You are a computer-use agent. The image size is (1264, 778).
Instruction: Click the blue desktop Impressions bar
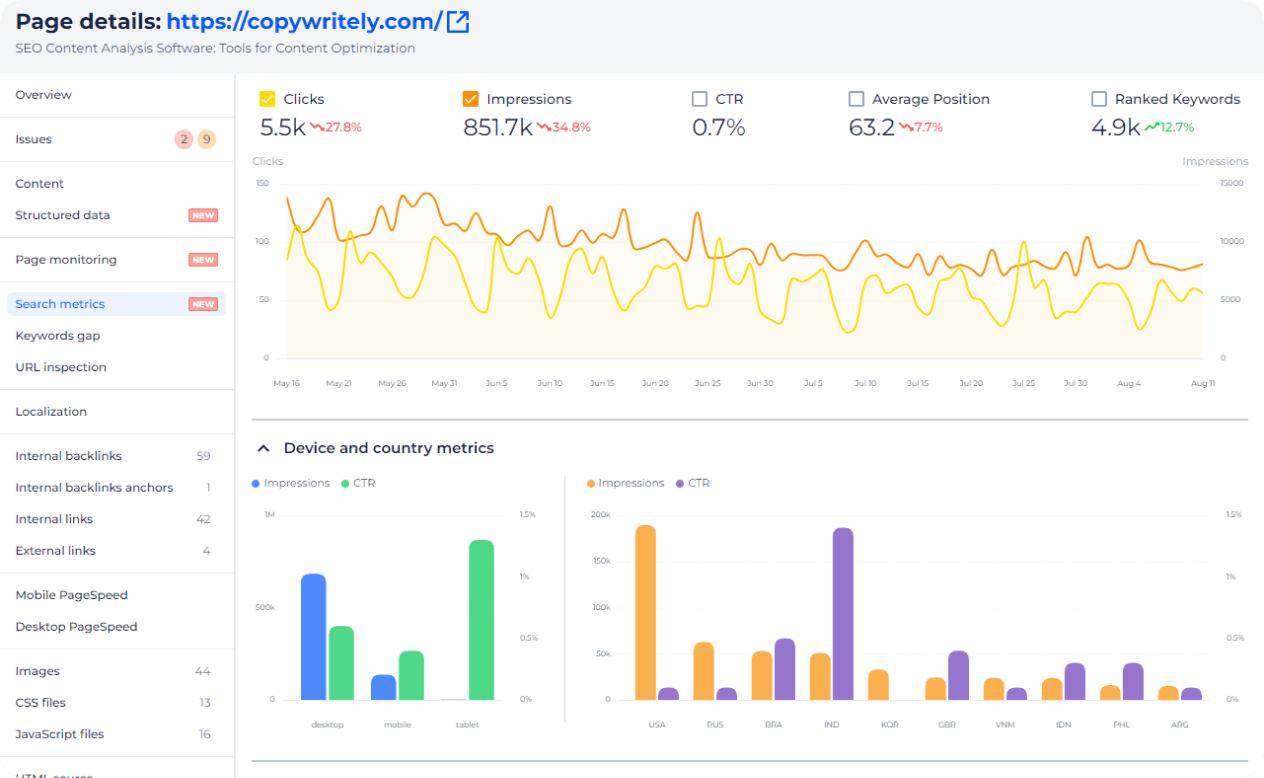[x=314, y=637]
